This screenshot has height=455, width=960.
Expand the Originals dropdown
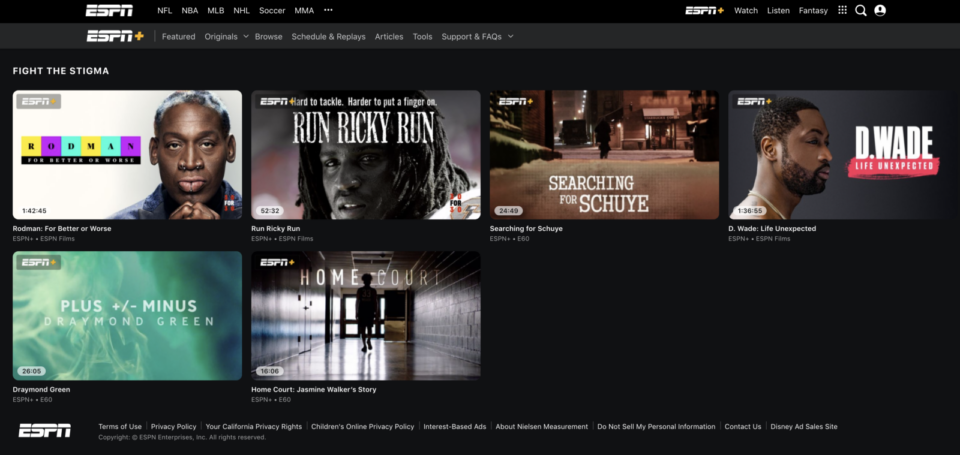coord(227,37)
